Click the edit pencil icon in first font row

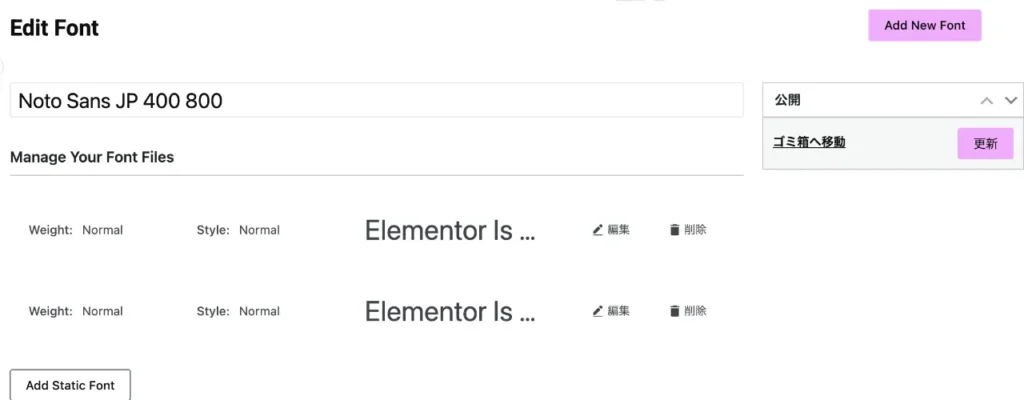click(598, 230)
